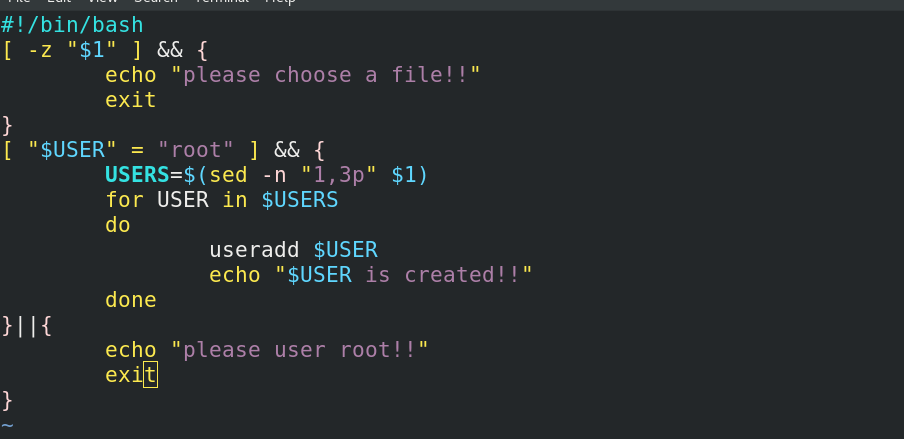Click $USER inside the created string

tap(319, 275)
